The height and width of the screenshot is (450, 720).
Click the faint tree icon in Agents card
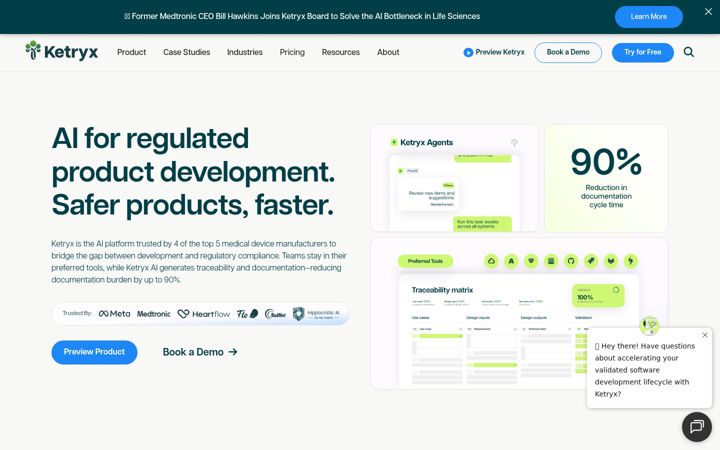pos(514,143)
